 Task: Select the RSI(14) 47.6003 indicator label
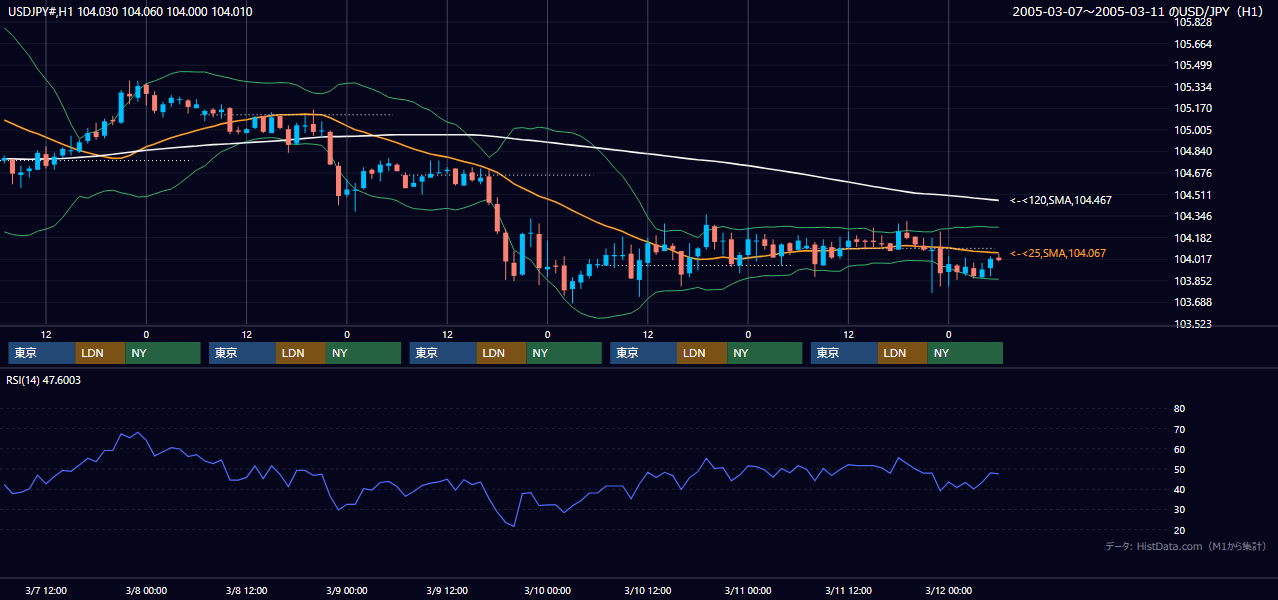(x=44, y=380)
